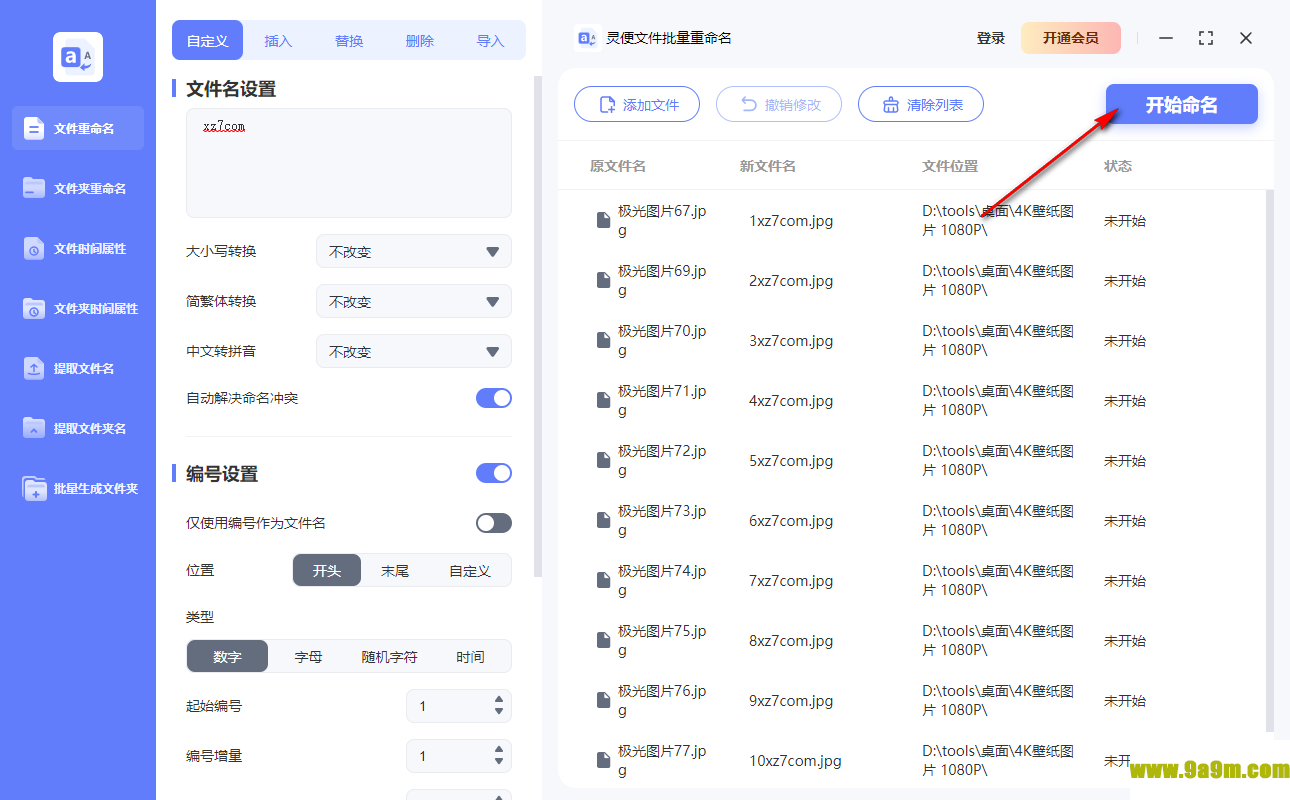
Task: Choose 随机字符 numbering type
Action: 389,656
